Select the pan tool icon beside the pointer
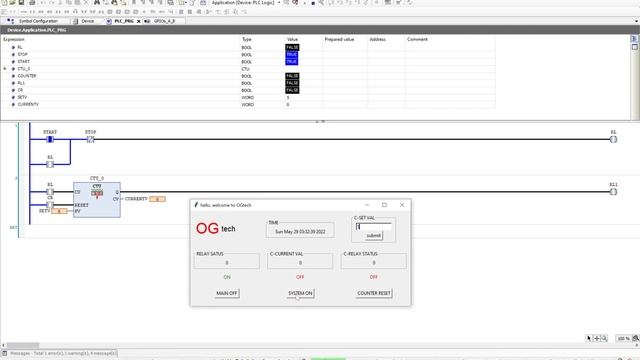 tap(596, 338)
